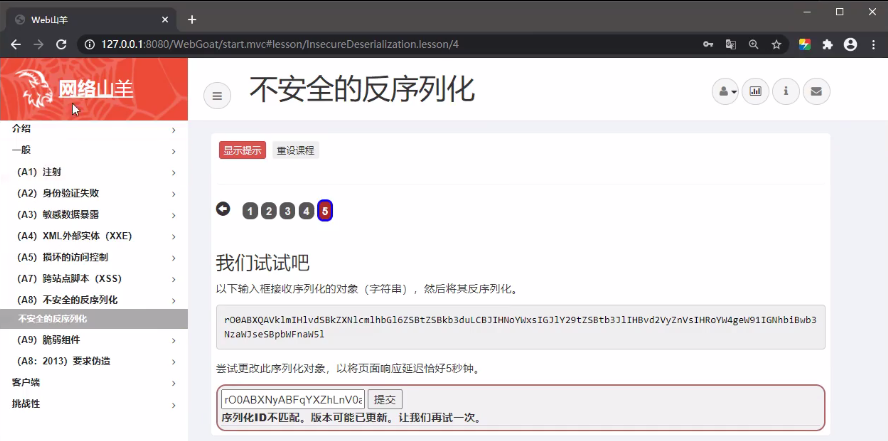Viewport: 888px width, 441px height.
Task: Go to lesson page 2
Action: (x=268, y=212)
